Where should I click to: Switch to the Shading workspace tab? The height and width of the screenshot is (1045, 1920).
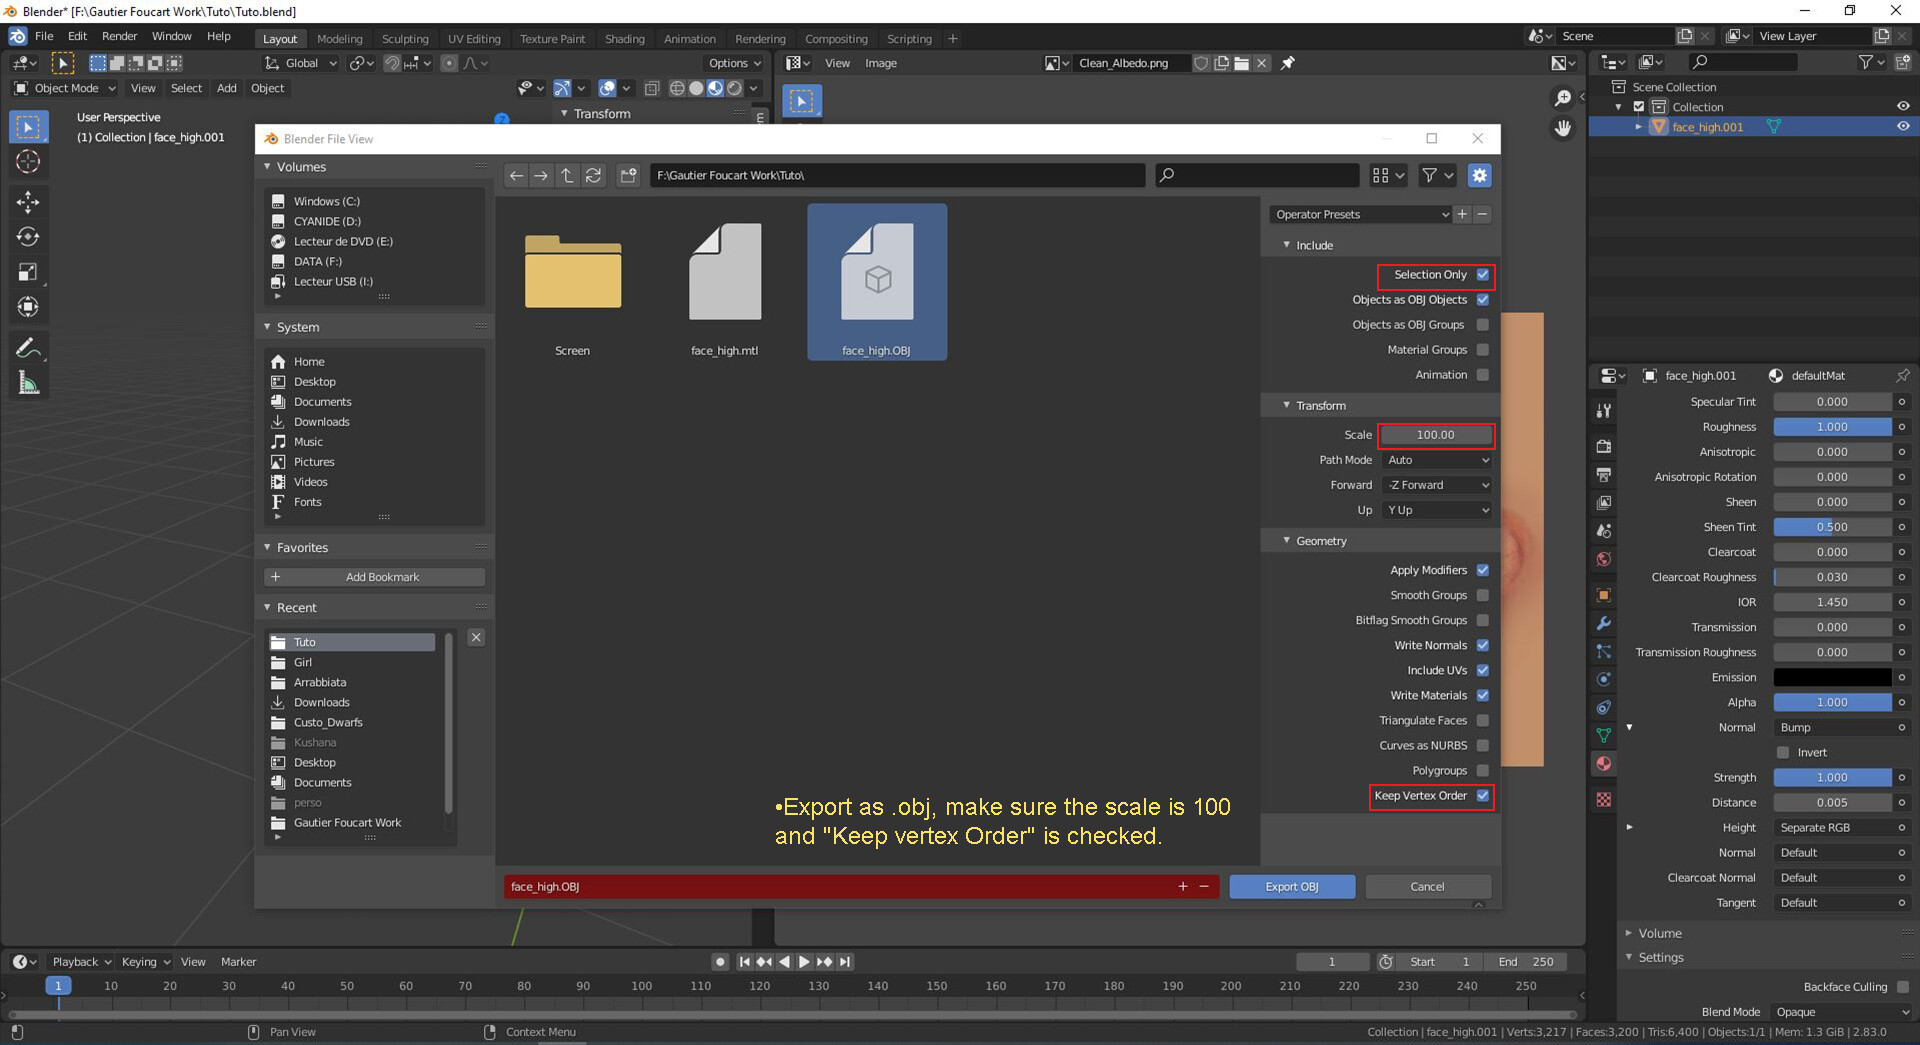point(624,38)
